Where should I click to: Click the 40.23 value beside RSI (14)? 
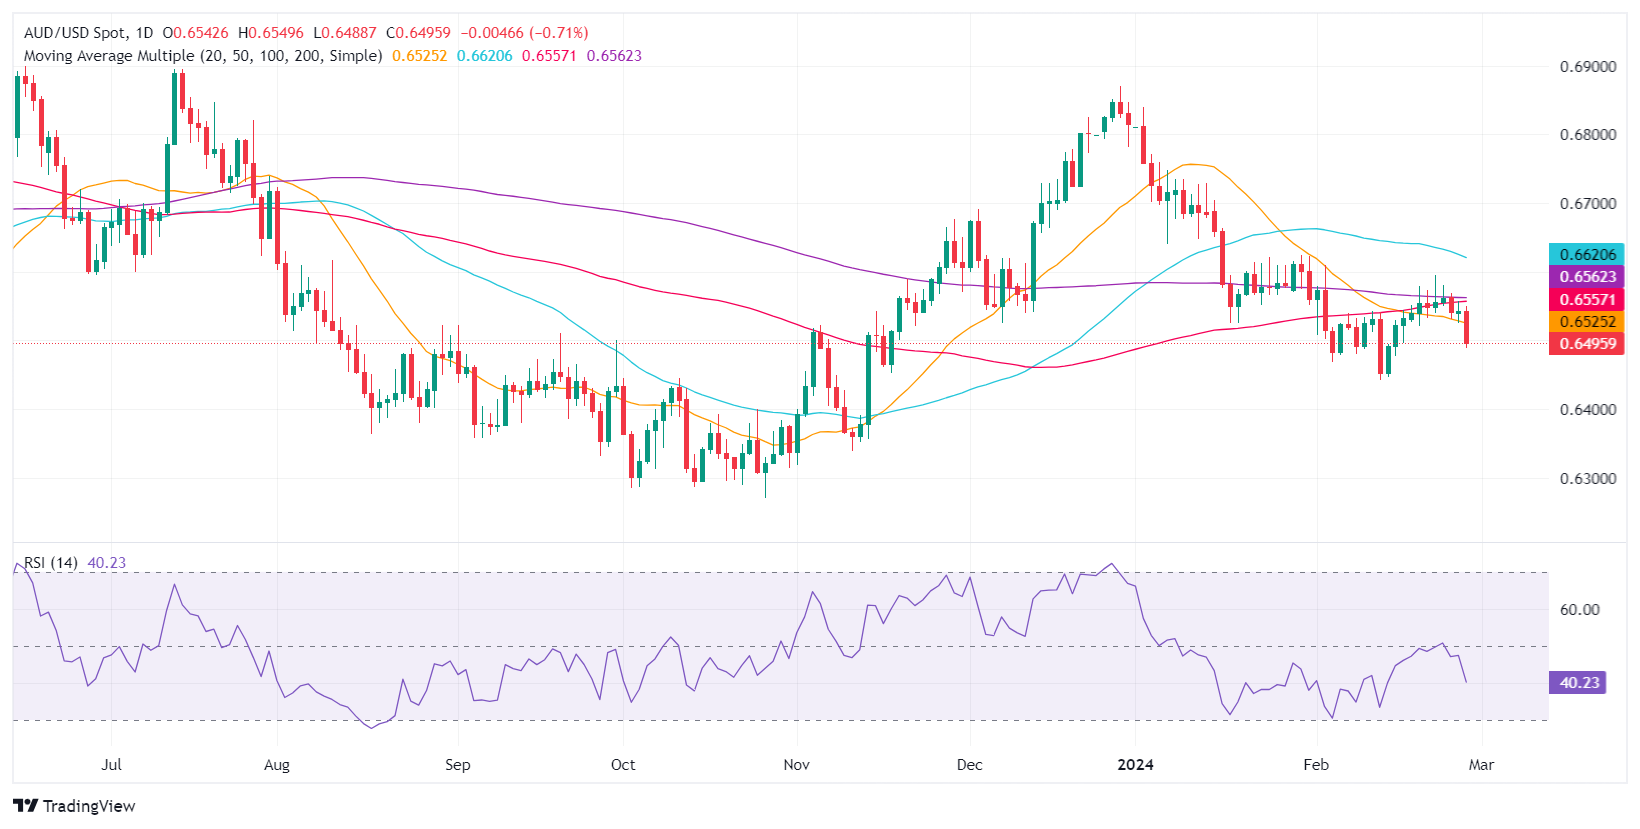(x=107, y=563)
